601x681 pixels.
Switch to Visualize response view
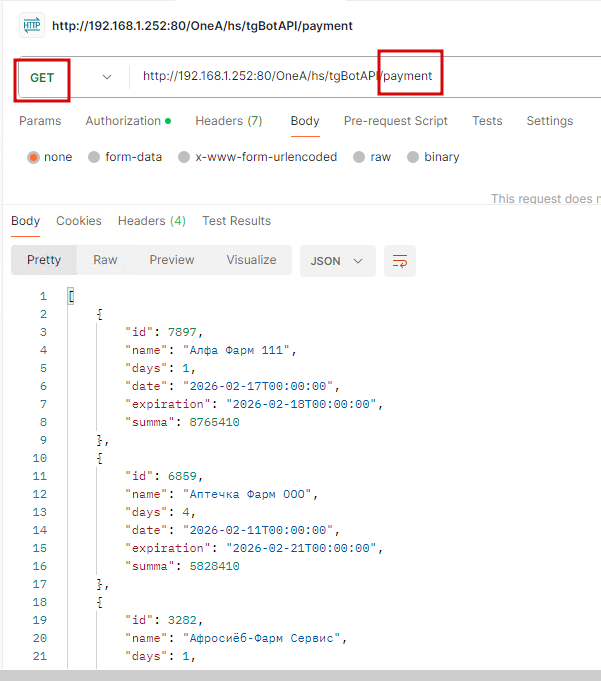coord(251,260)
